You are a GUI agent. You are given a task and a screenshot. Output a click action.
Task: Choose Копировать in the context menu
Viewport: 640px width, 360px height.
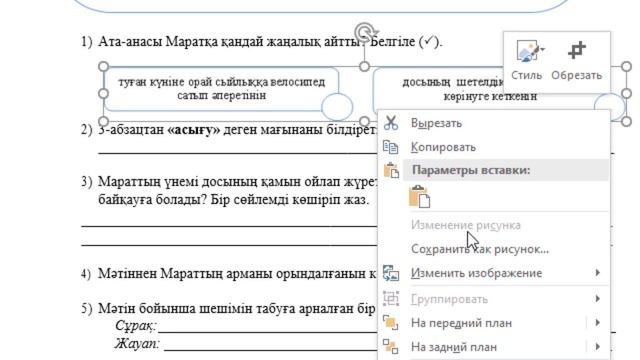[x=443, y=147]
